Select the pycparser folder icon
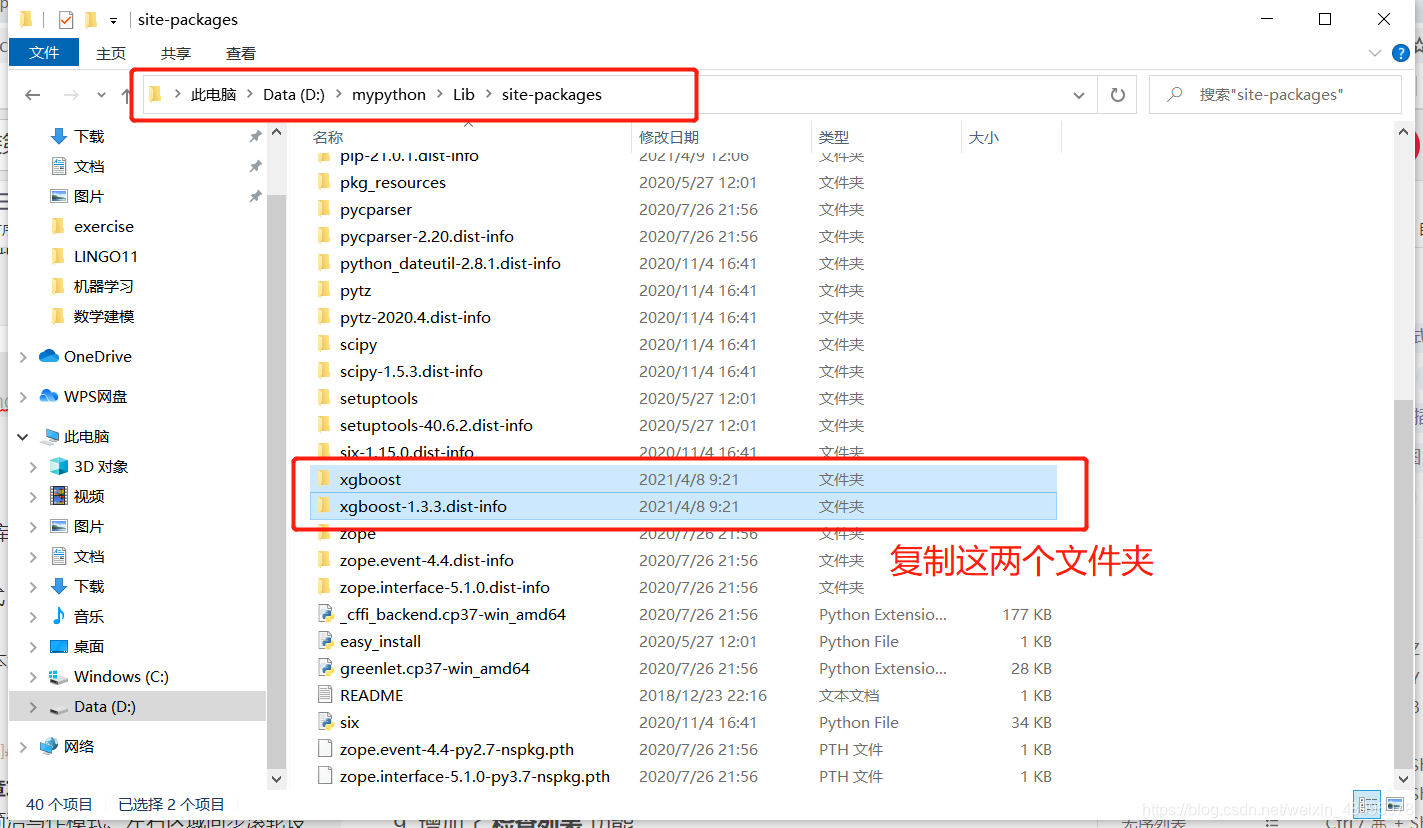This screenshot has width=1423, height=828. 324,209
